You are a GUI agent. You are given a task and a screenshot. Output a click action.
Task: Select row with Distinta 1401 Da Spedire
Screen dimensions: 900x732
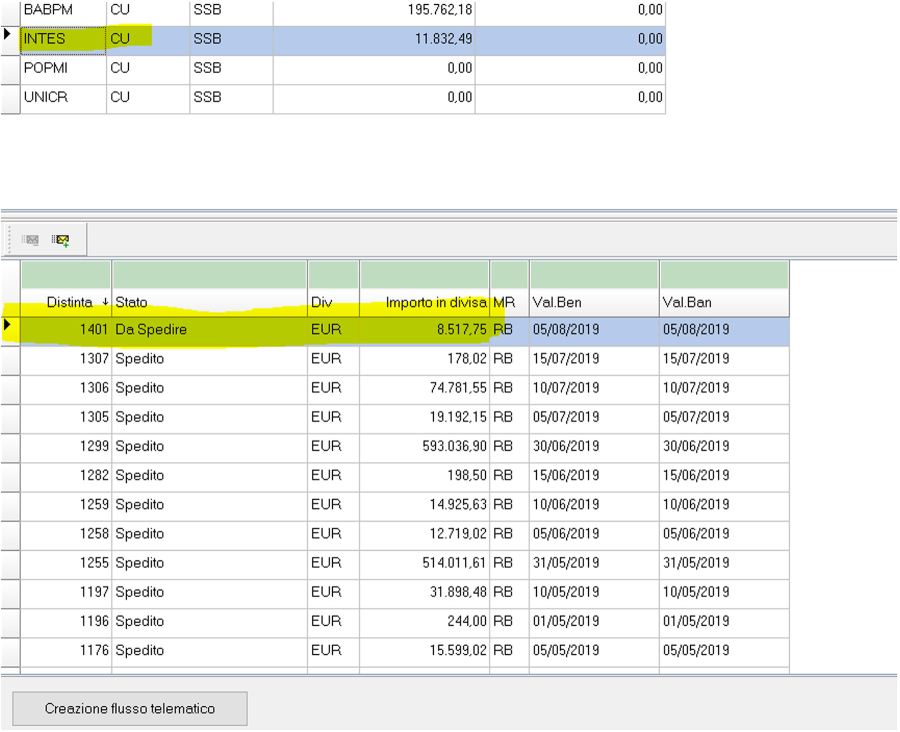[210, 329]
